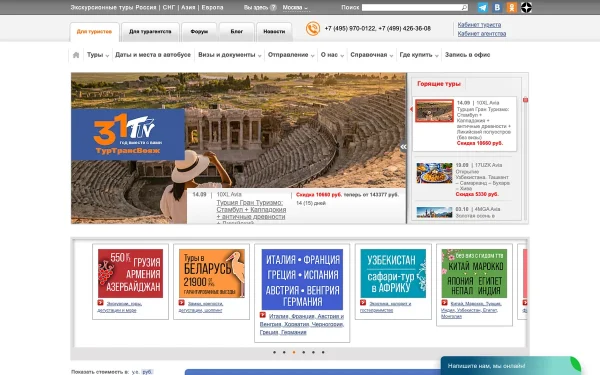Viewport: 600px width, 375px height.
Task: Open Открытие Узбекистана hot tour text
Action: point(482,180)
